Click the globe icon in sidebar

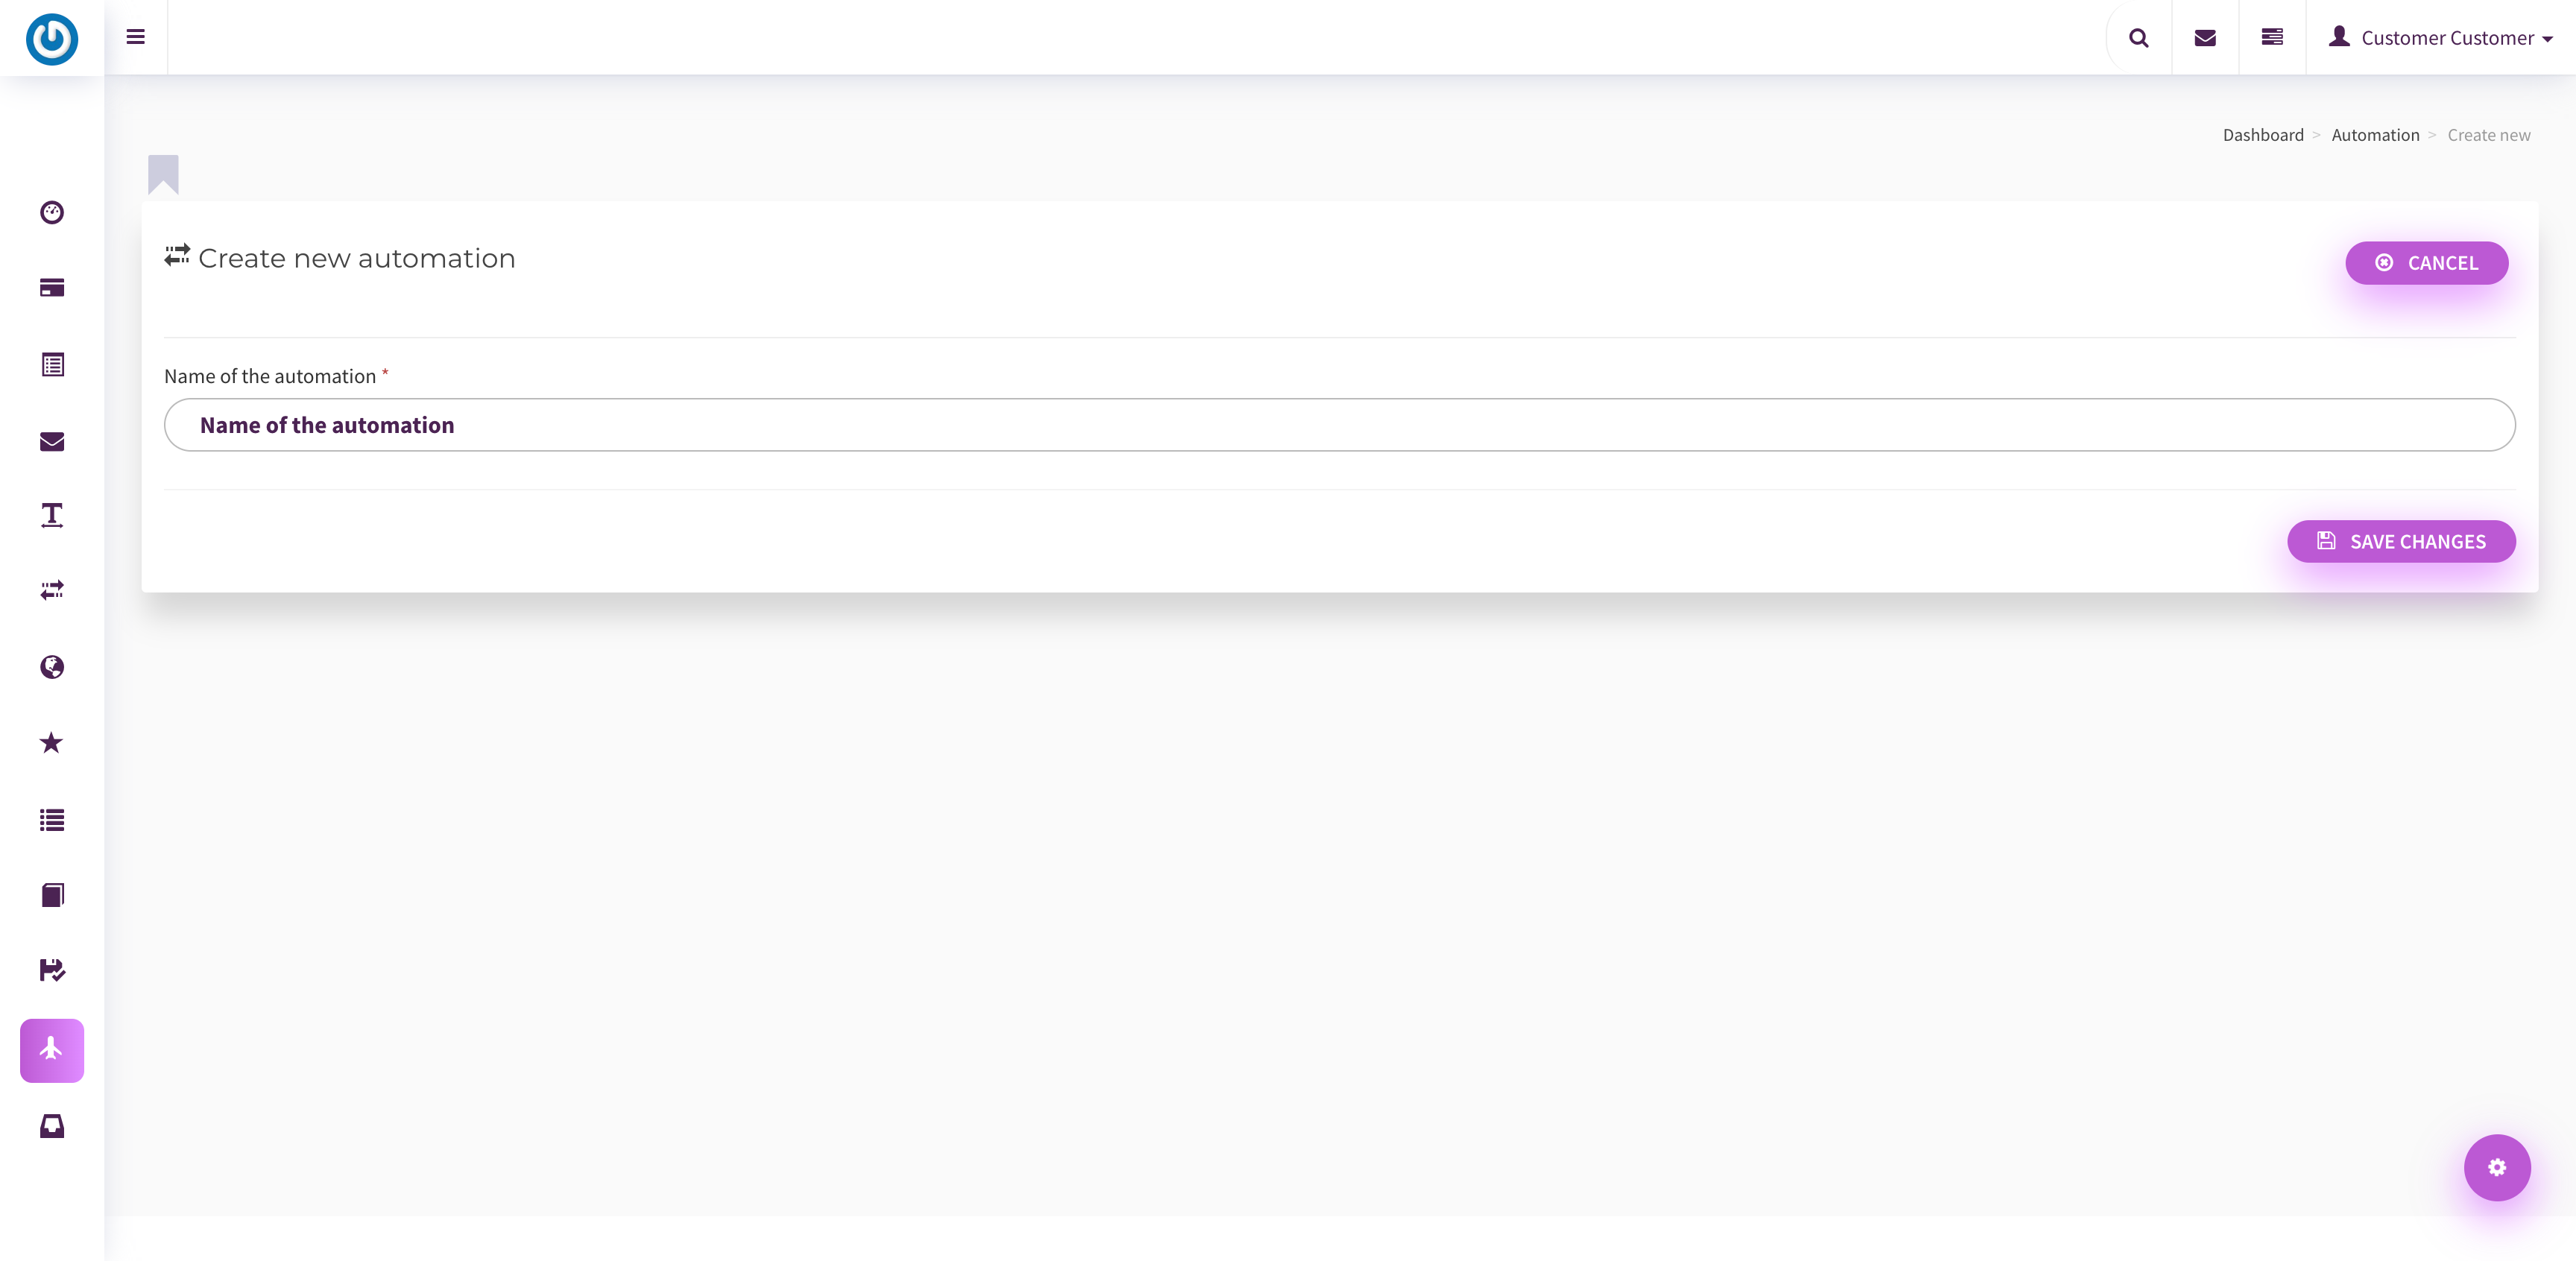click(52, 667)
